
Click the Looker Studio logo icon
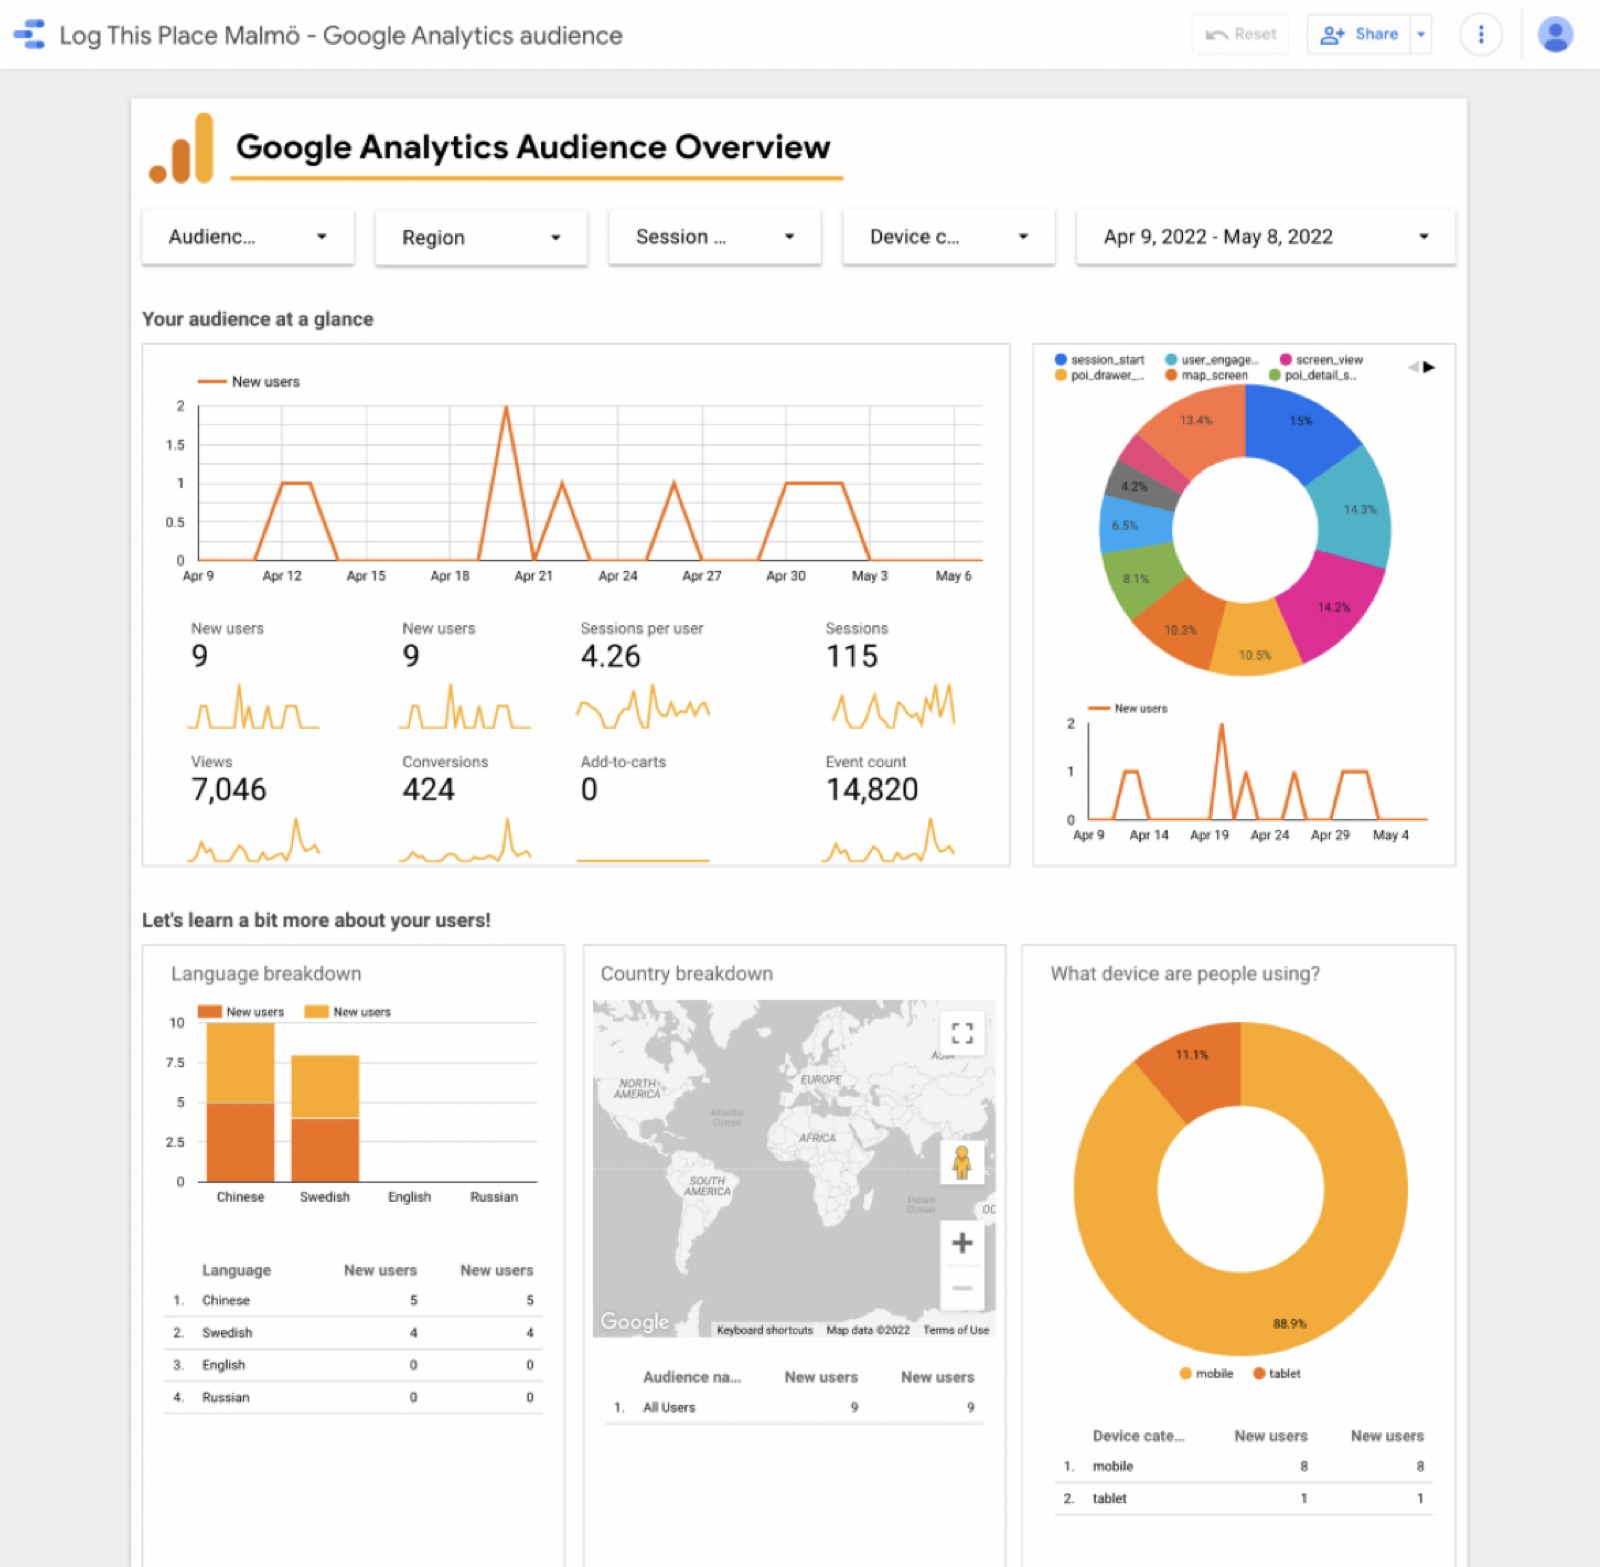[30, 35]
